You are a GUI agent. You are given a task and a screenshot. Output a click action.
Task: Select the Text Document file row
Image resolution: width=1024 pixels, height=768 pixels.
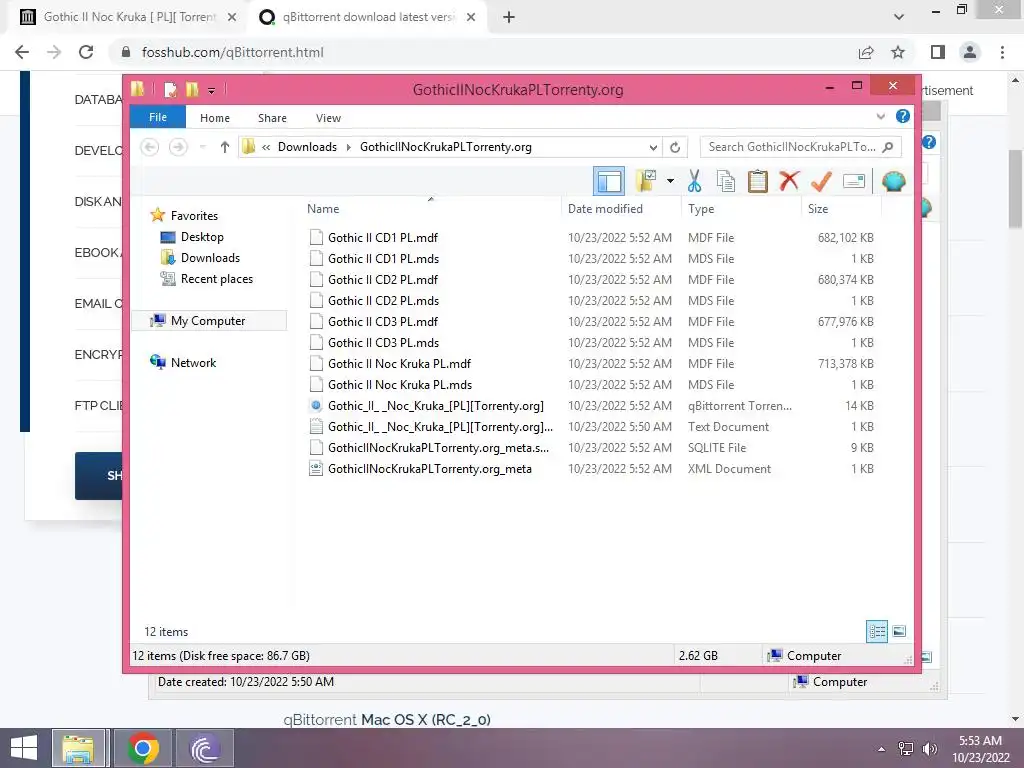pos(591,426)
